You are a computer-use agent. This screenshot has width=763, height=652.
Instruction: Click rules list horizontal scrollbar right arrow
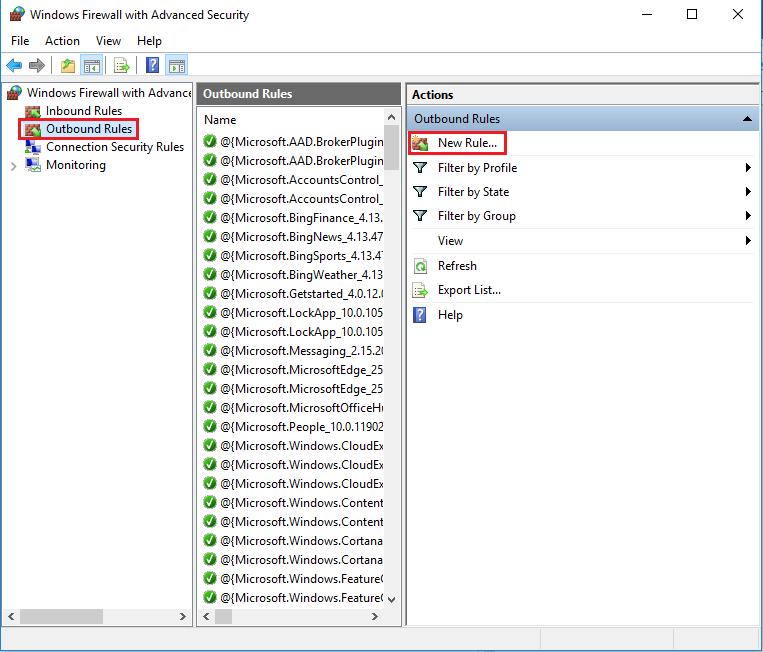(374, 616)
